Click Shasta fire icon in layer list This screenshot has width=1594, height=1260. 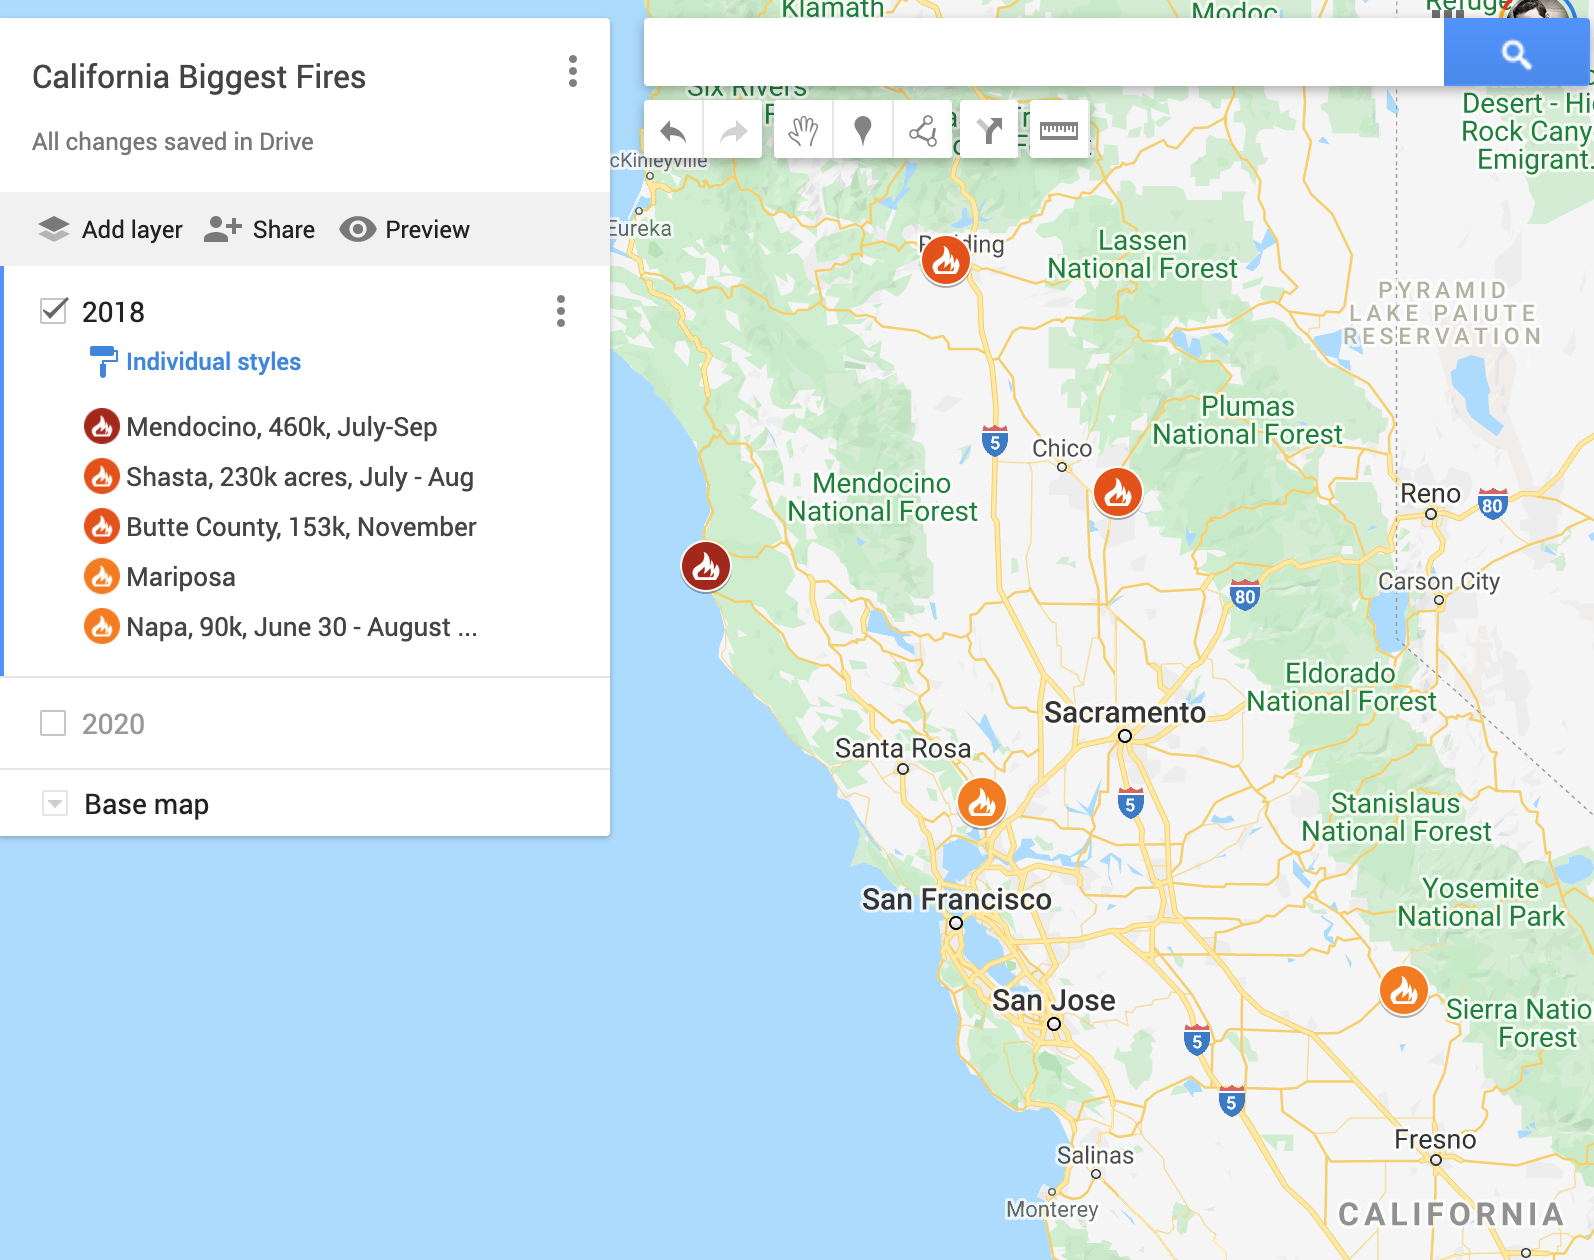(x=102, y=477)
